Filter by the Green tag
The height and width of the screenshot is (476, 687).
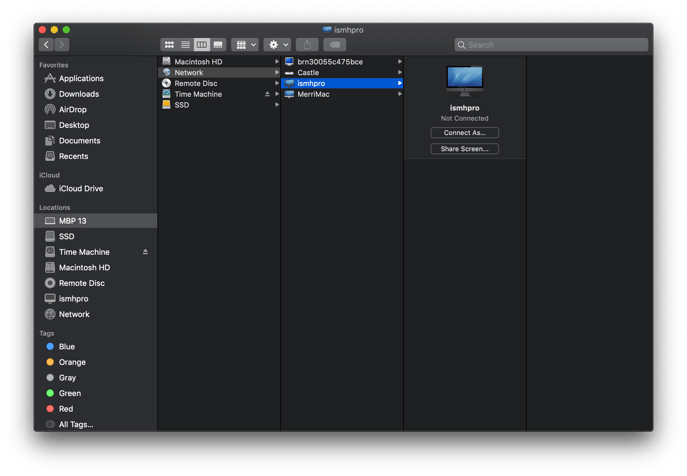pos(95,393)
